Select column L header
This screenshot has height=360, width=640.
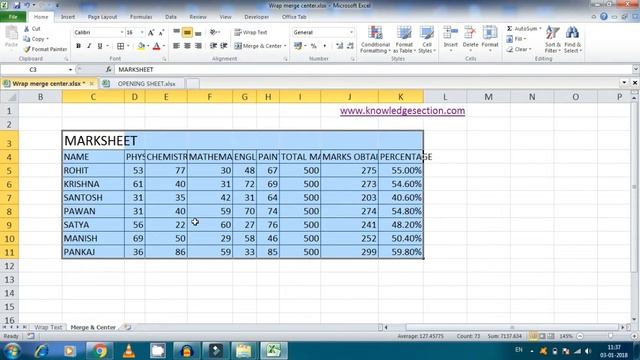445,97
